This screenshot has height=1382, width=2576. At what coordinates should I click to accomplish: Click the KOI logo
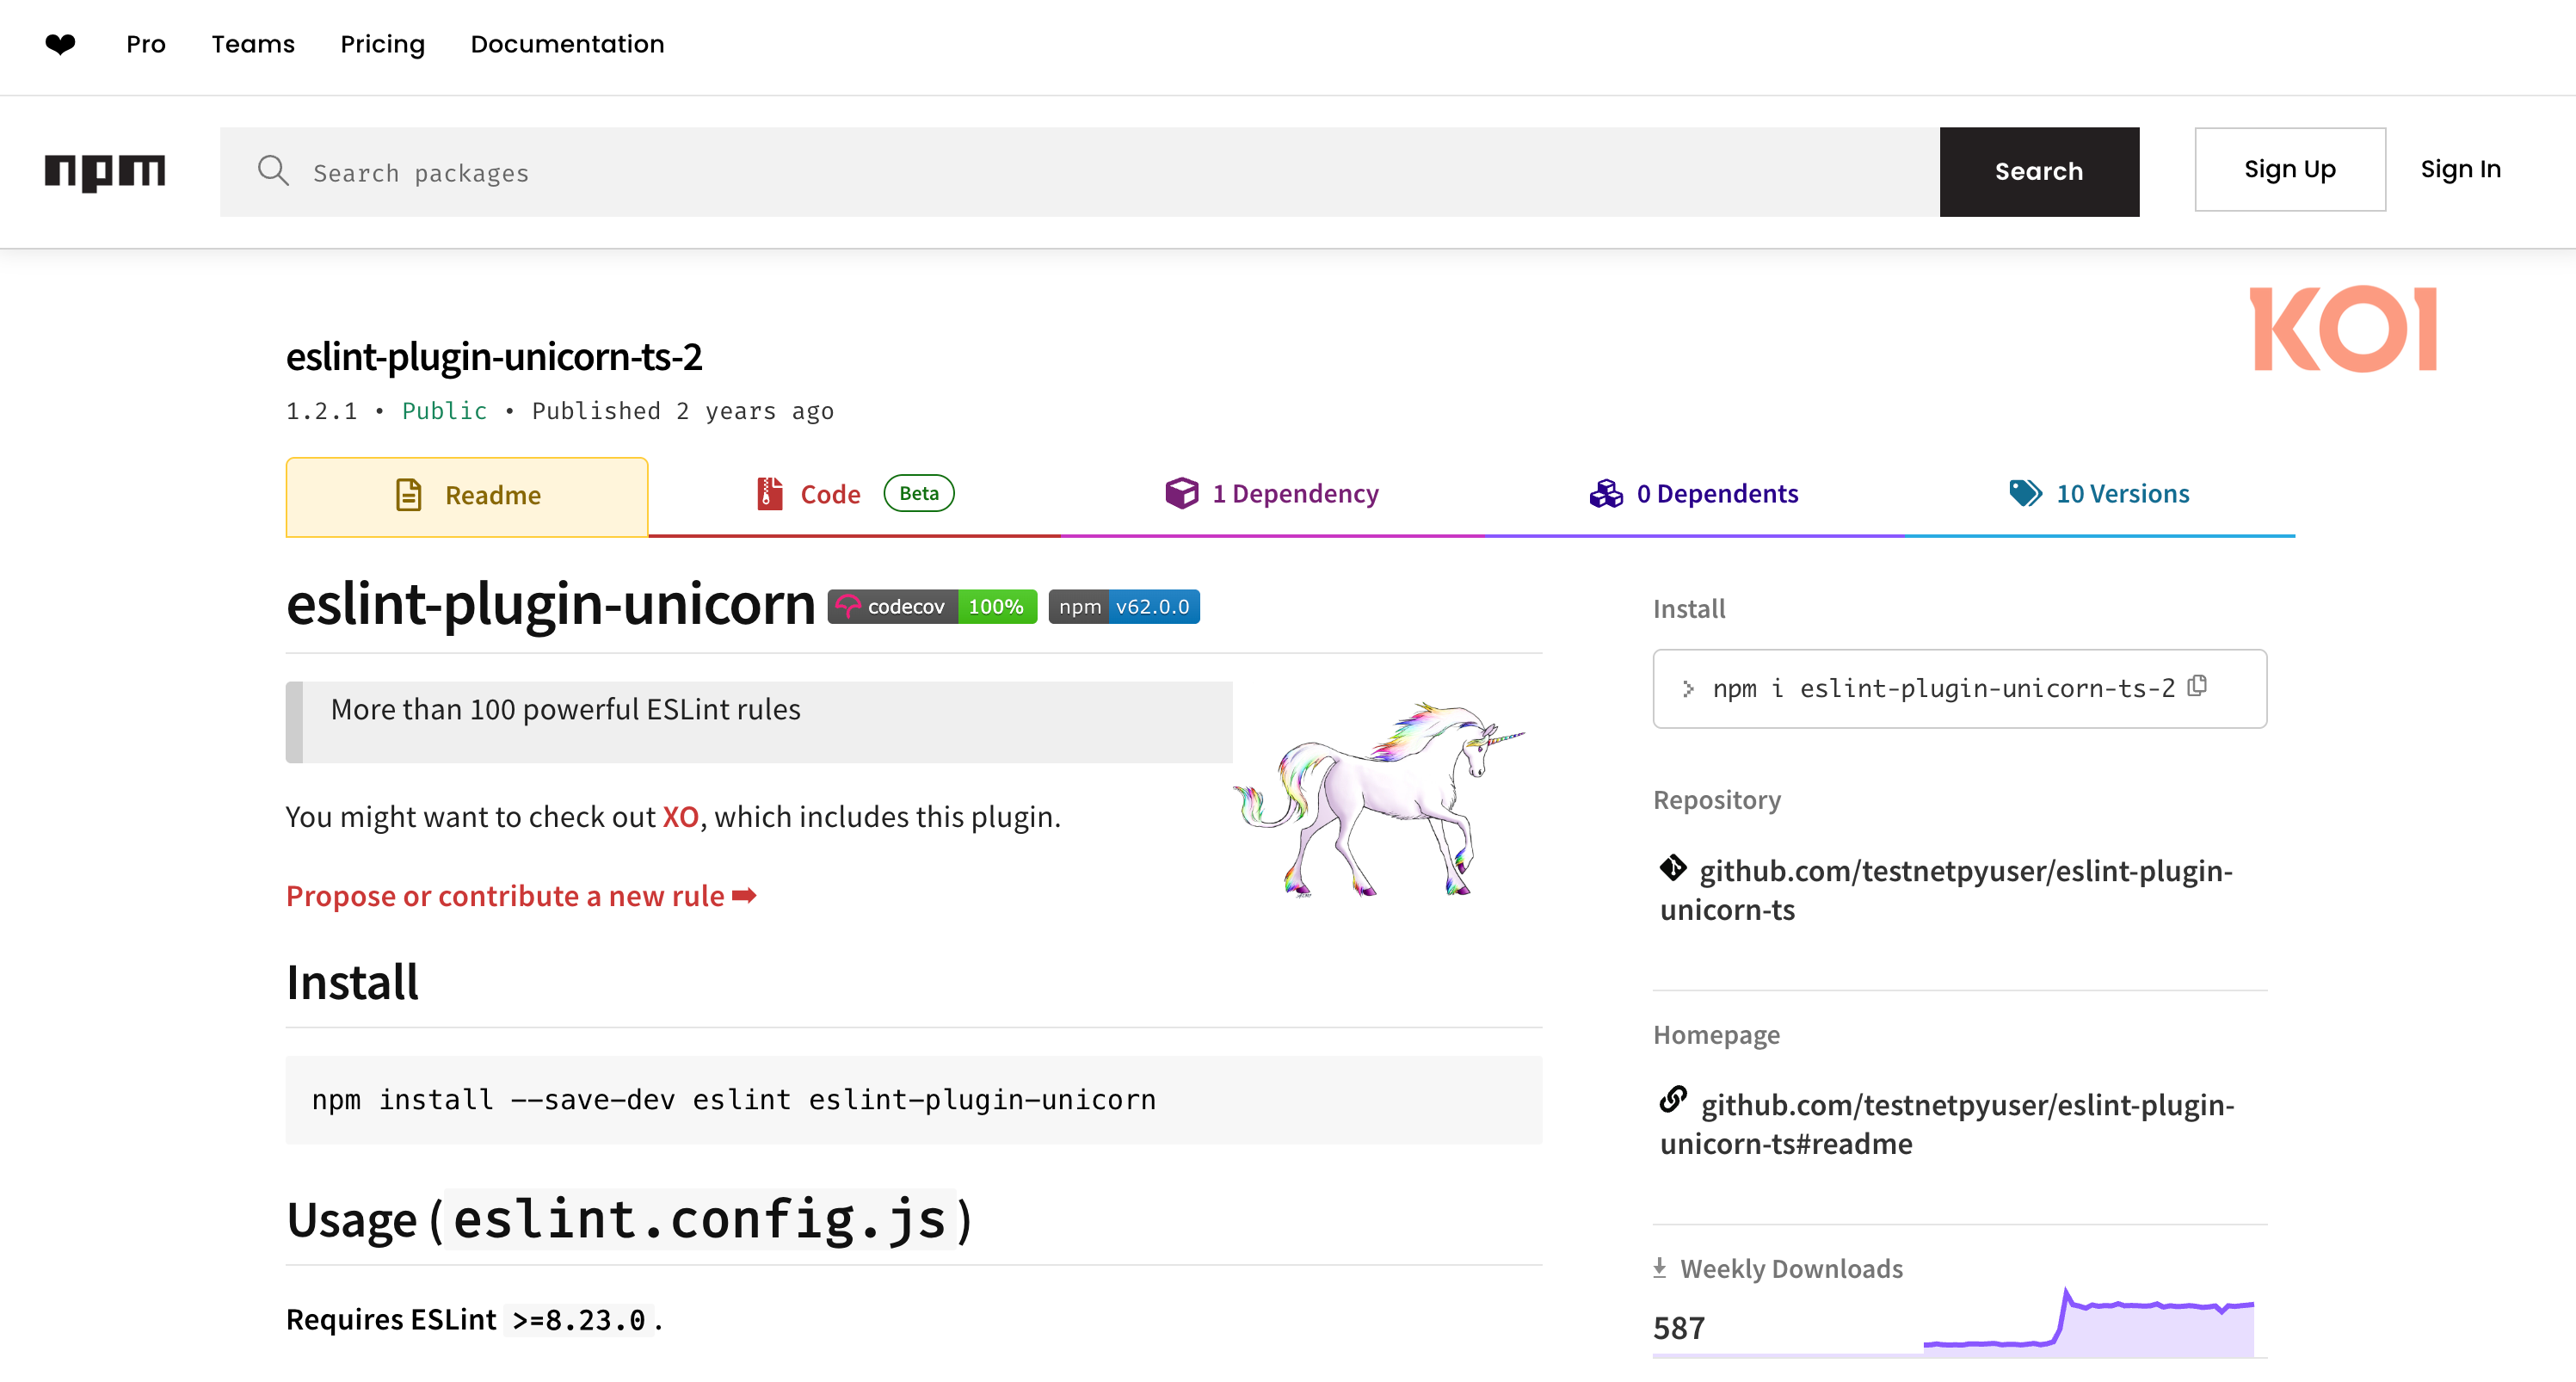tap(2342, 330)
